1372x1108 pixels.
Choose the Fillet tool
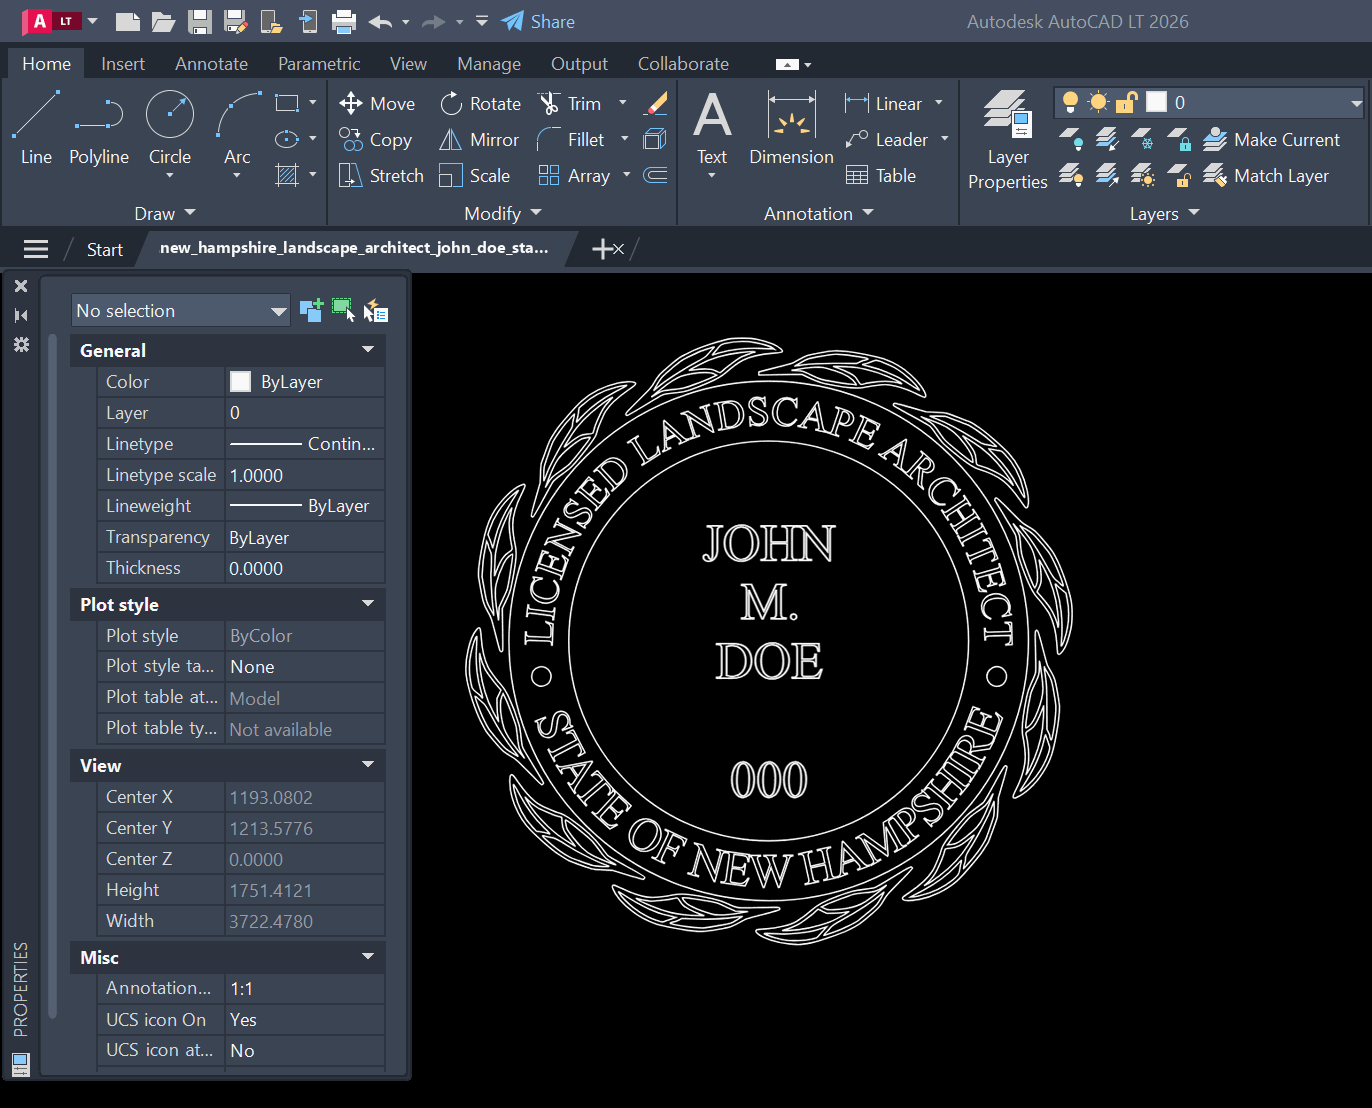click(571, 140)
